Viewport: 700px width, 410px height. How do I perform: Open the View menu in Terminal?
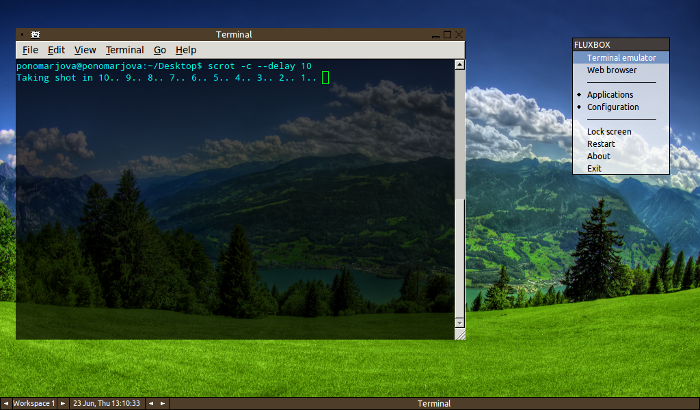tap(85, 50)
